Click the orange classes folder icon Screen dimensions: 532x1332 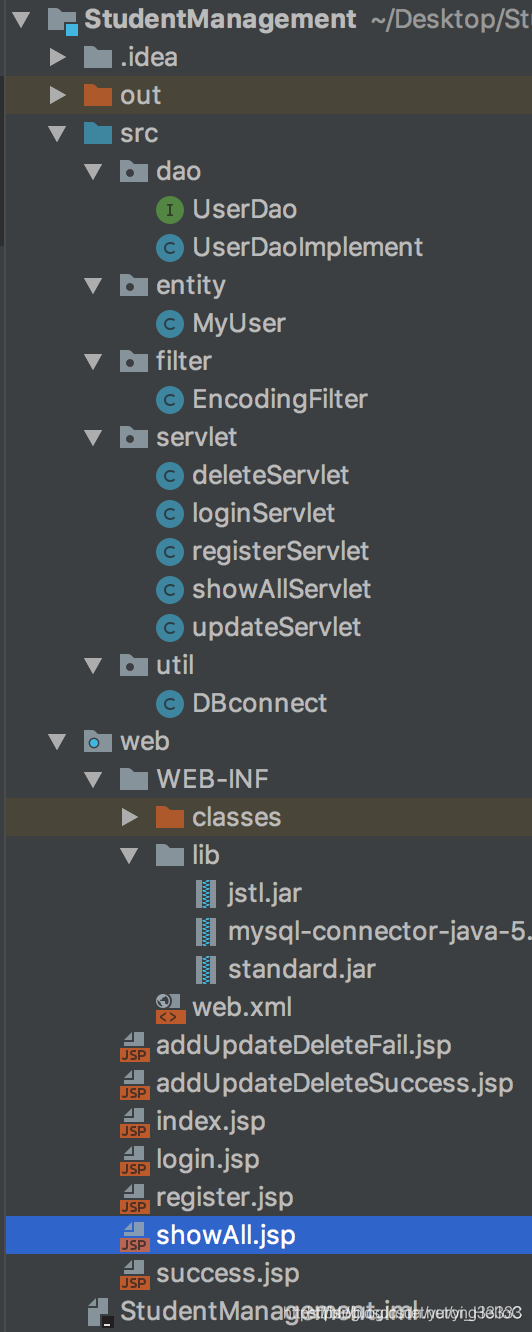tap(170, 817)
